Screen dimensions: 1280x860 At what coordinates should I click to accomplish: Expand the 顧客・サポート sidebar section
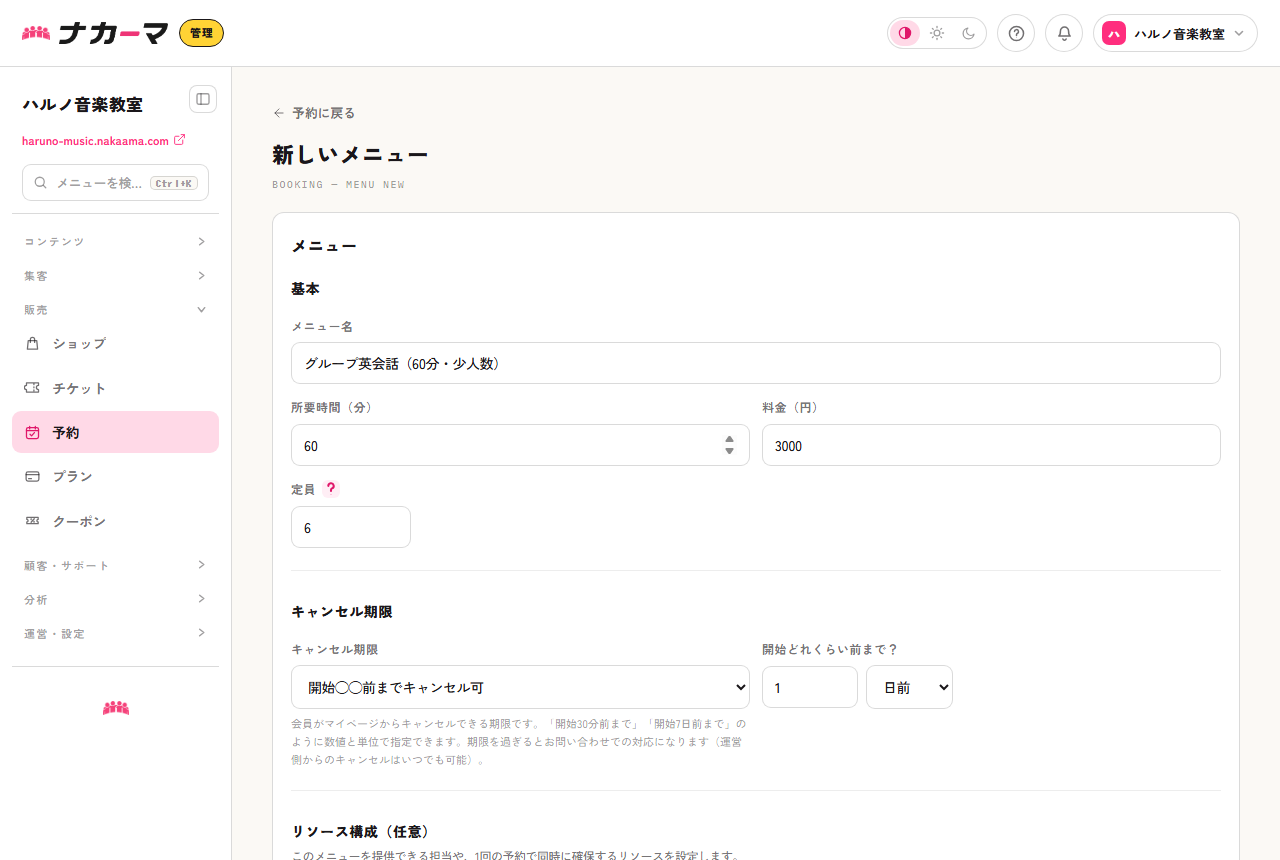tap(115, 566)
